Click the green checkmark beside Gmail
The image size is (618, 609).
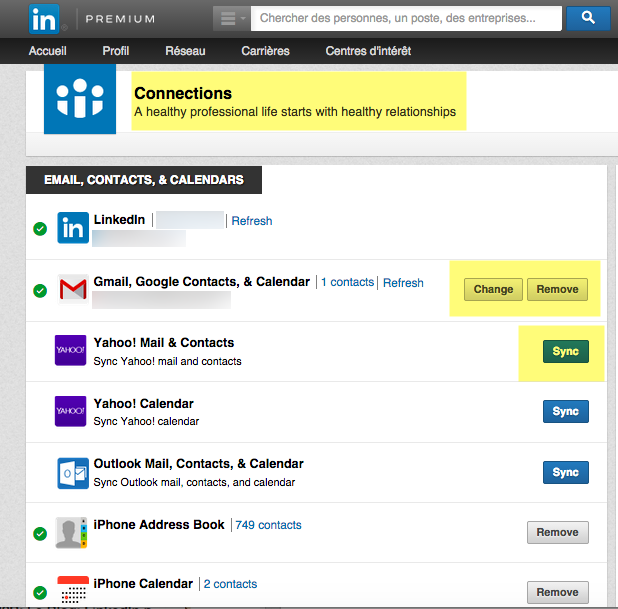(40, 291)
